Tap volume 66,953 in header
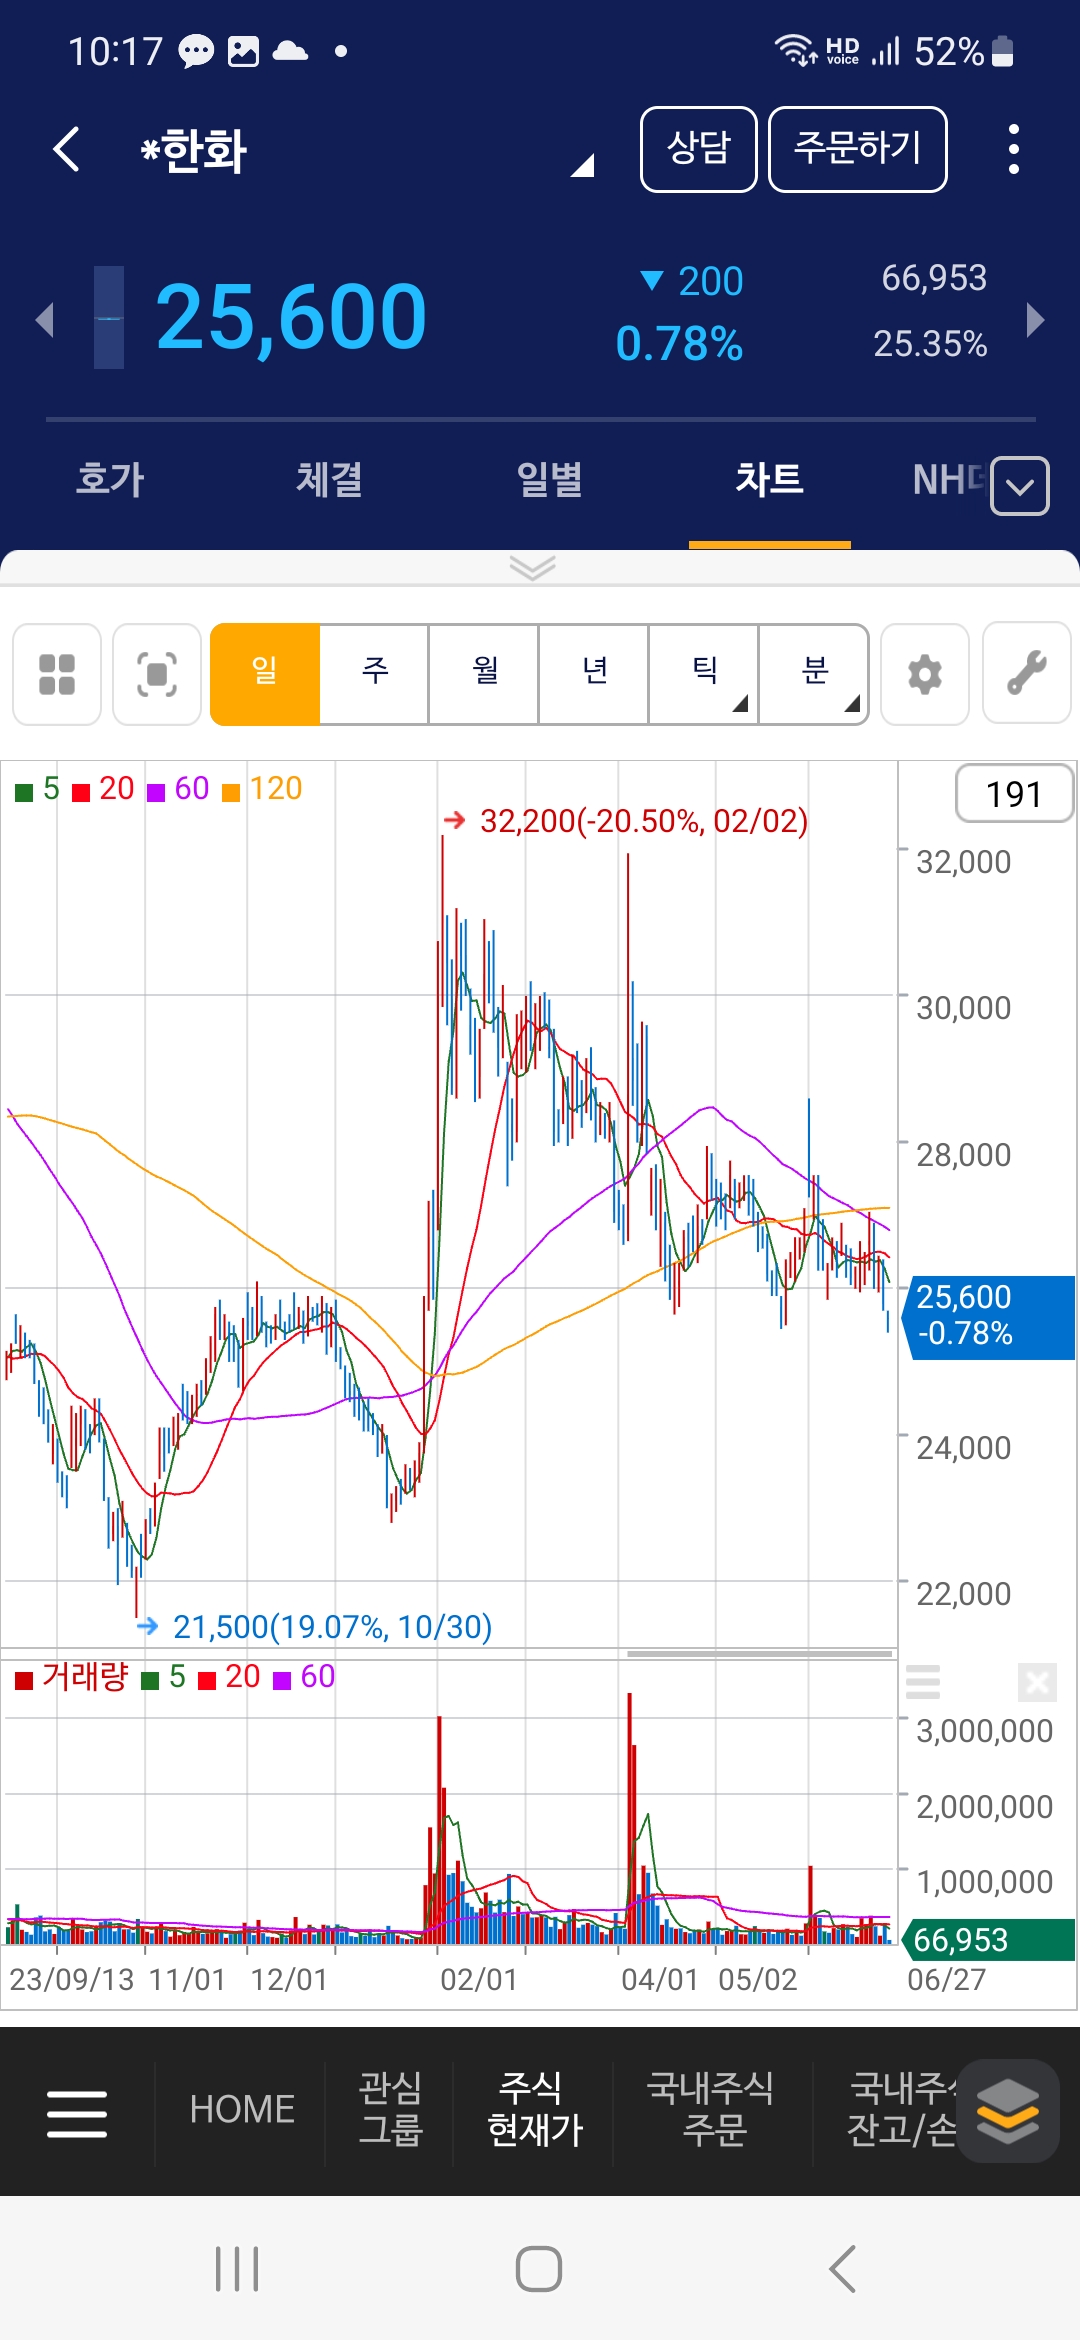 (934, 278)
